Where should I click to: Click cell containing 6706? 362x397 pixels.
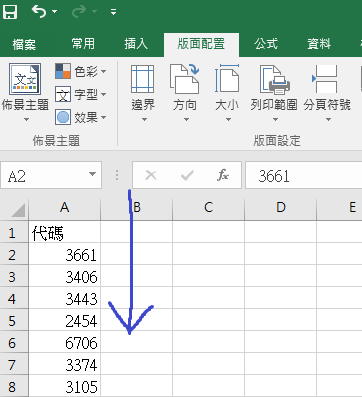pyautogui.click(x=65, y=342)
